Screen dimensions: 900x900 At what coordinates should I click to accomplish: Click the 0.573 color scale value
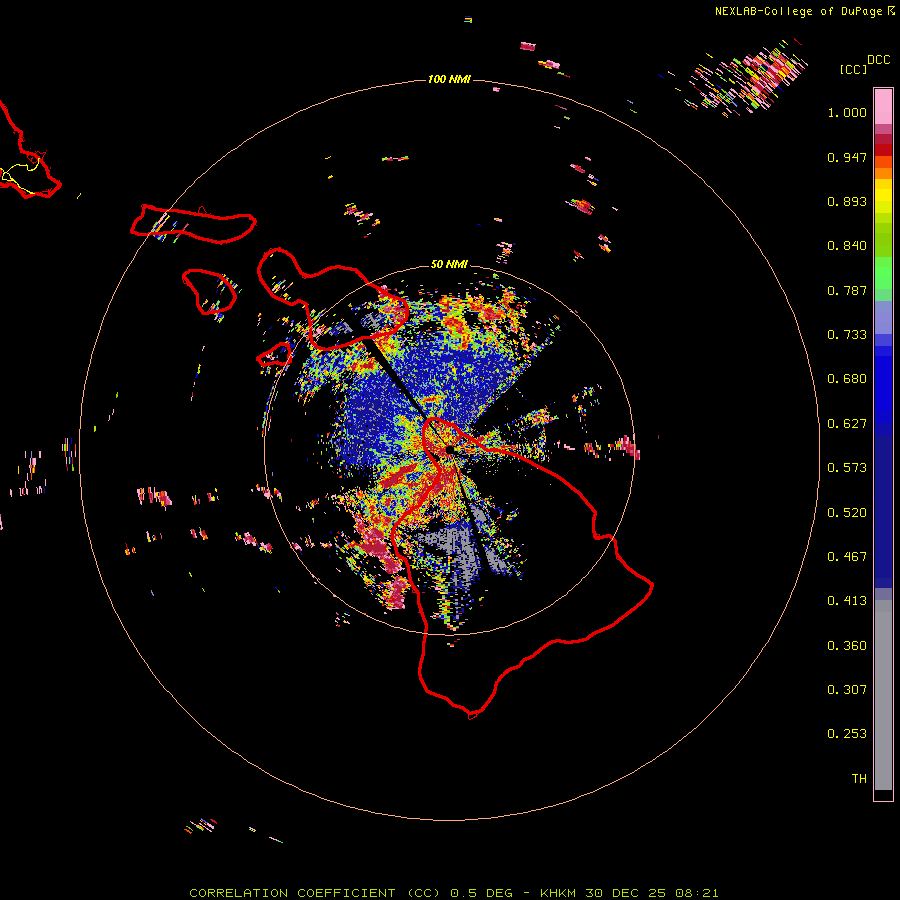click(x=847, y=468)
